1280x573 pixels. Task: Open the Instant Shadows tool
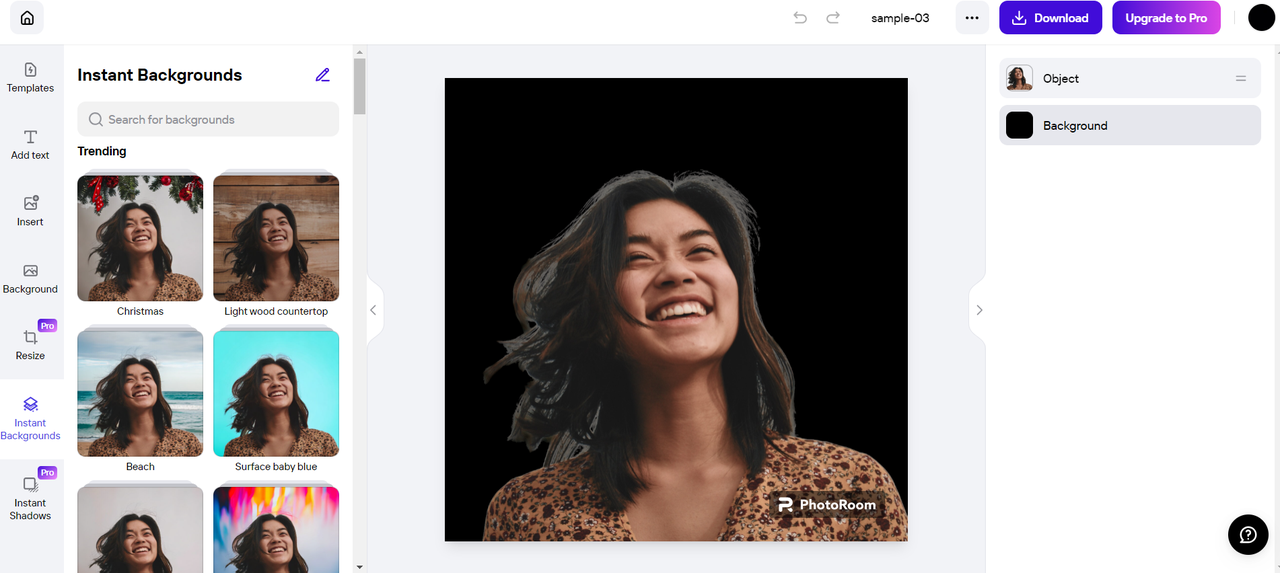click(x=30, y=498)
